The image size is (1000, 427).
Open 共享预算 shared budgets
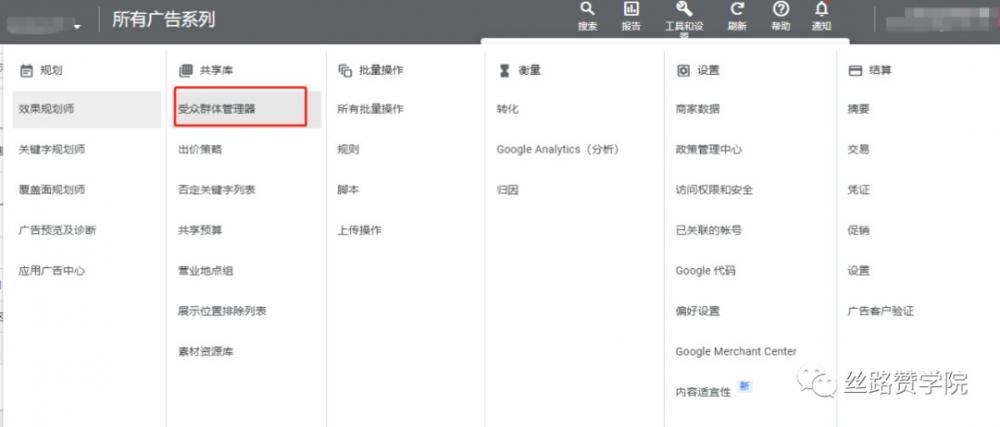[200, 230]
